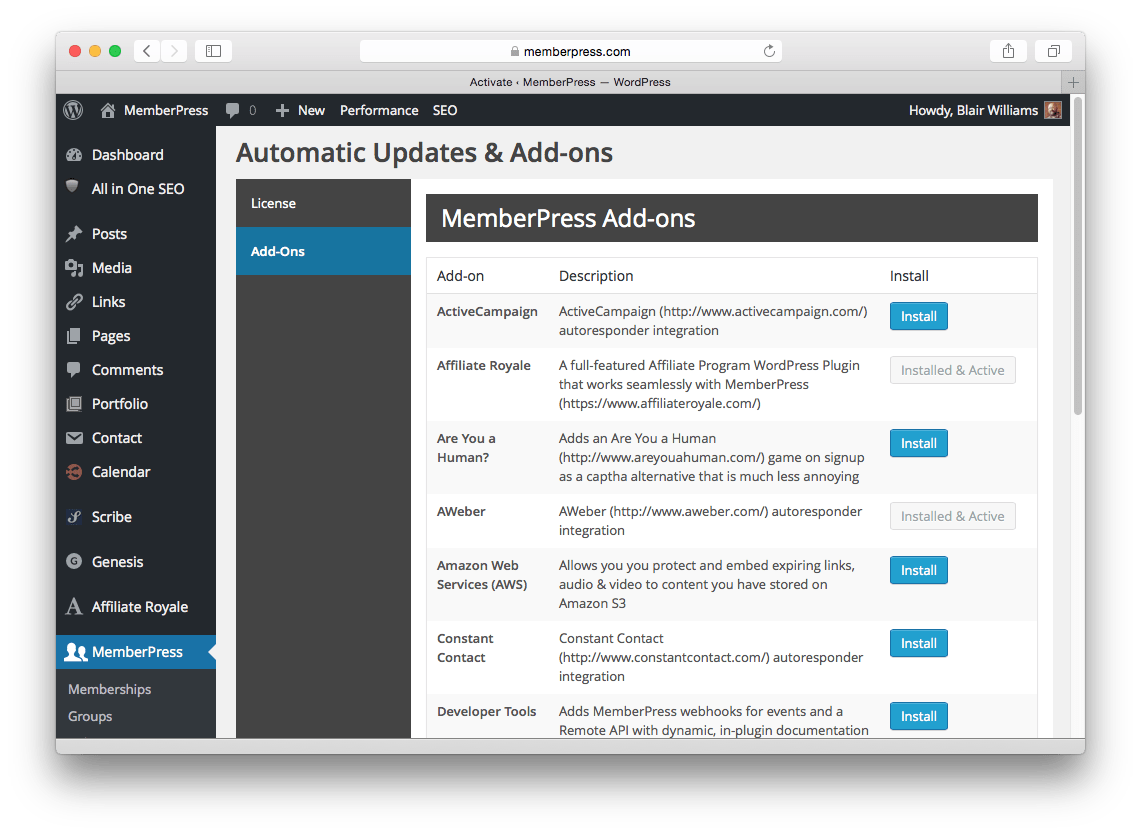This screenshot has height=834, width=1141.
Task: Click the Links chain icon
Action: tap(74, 302)
